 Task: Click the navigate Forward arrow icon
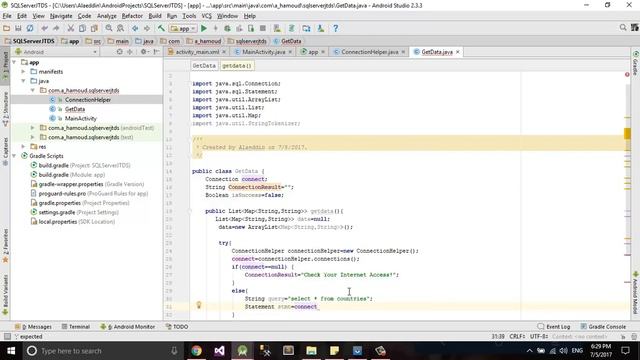(147, 28)
